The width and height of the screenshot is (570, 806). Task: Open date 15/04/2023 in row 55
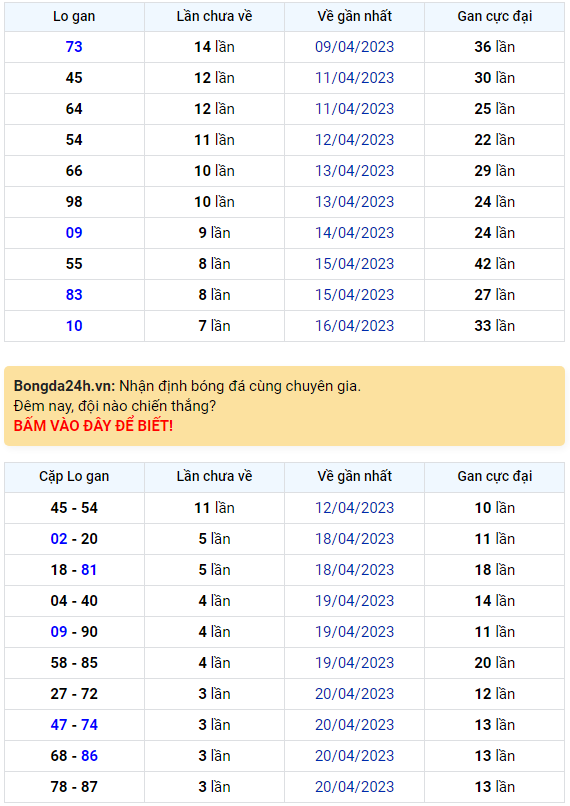[x=355, y=264]
